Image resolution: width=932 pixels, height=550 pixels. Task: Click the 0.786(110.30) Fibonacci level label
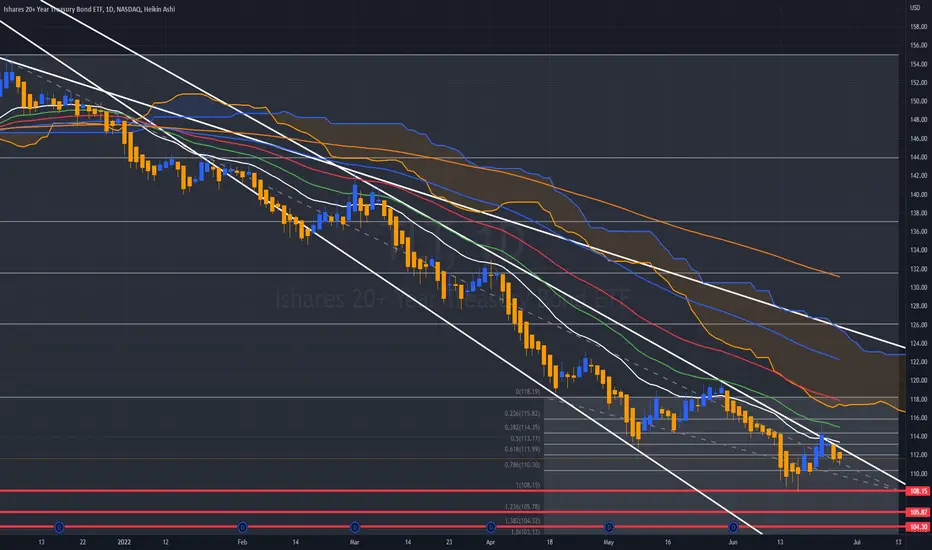522,465
